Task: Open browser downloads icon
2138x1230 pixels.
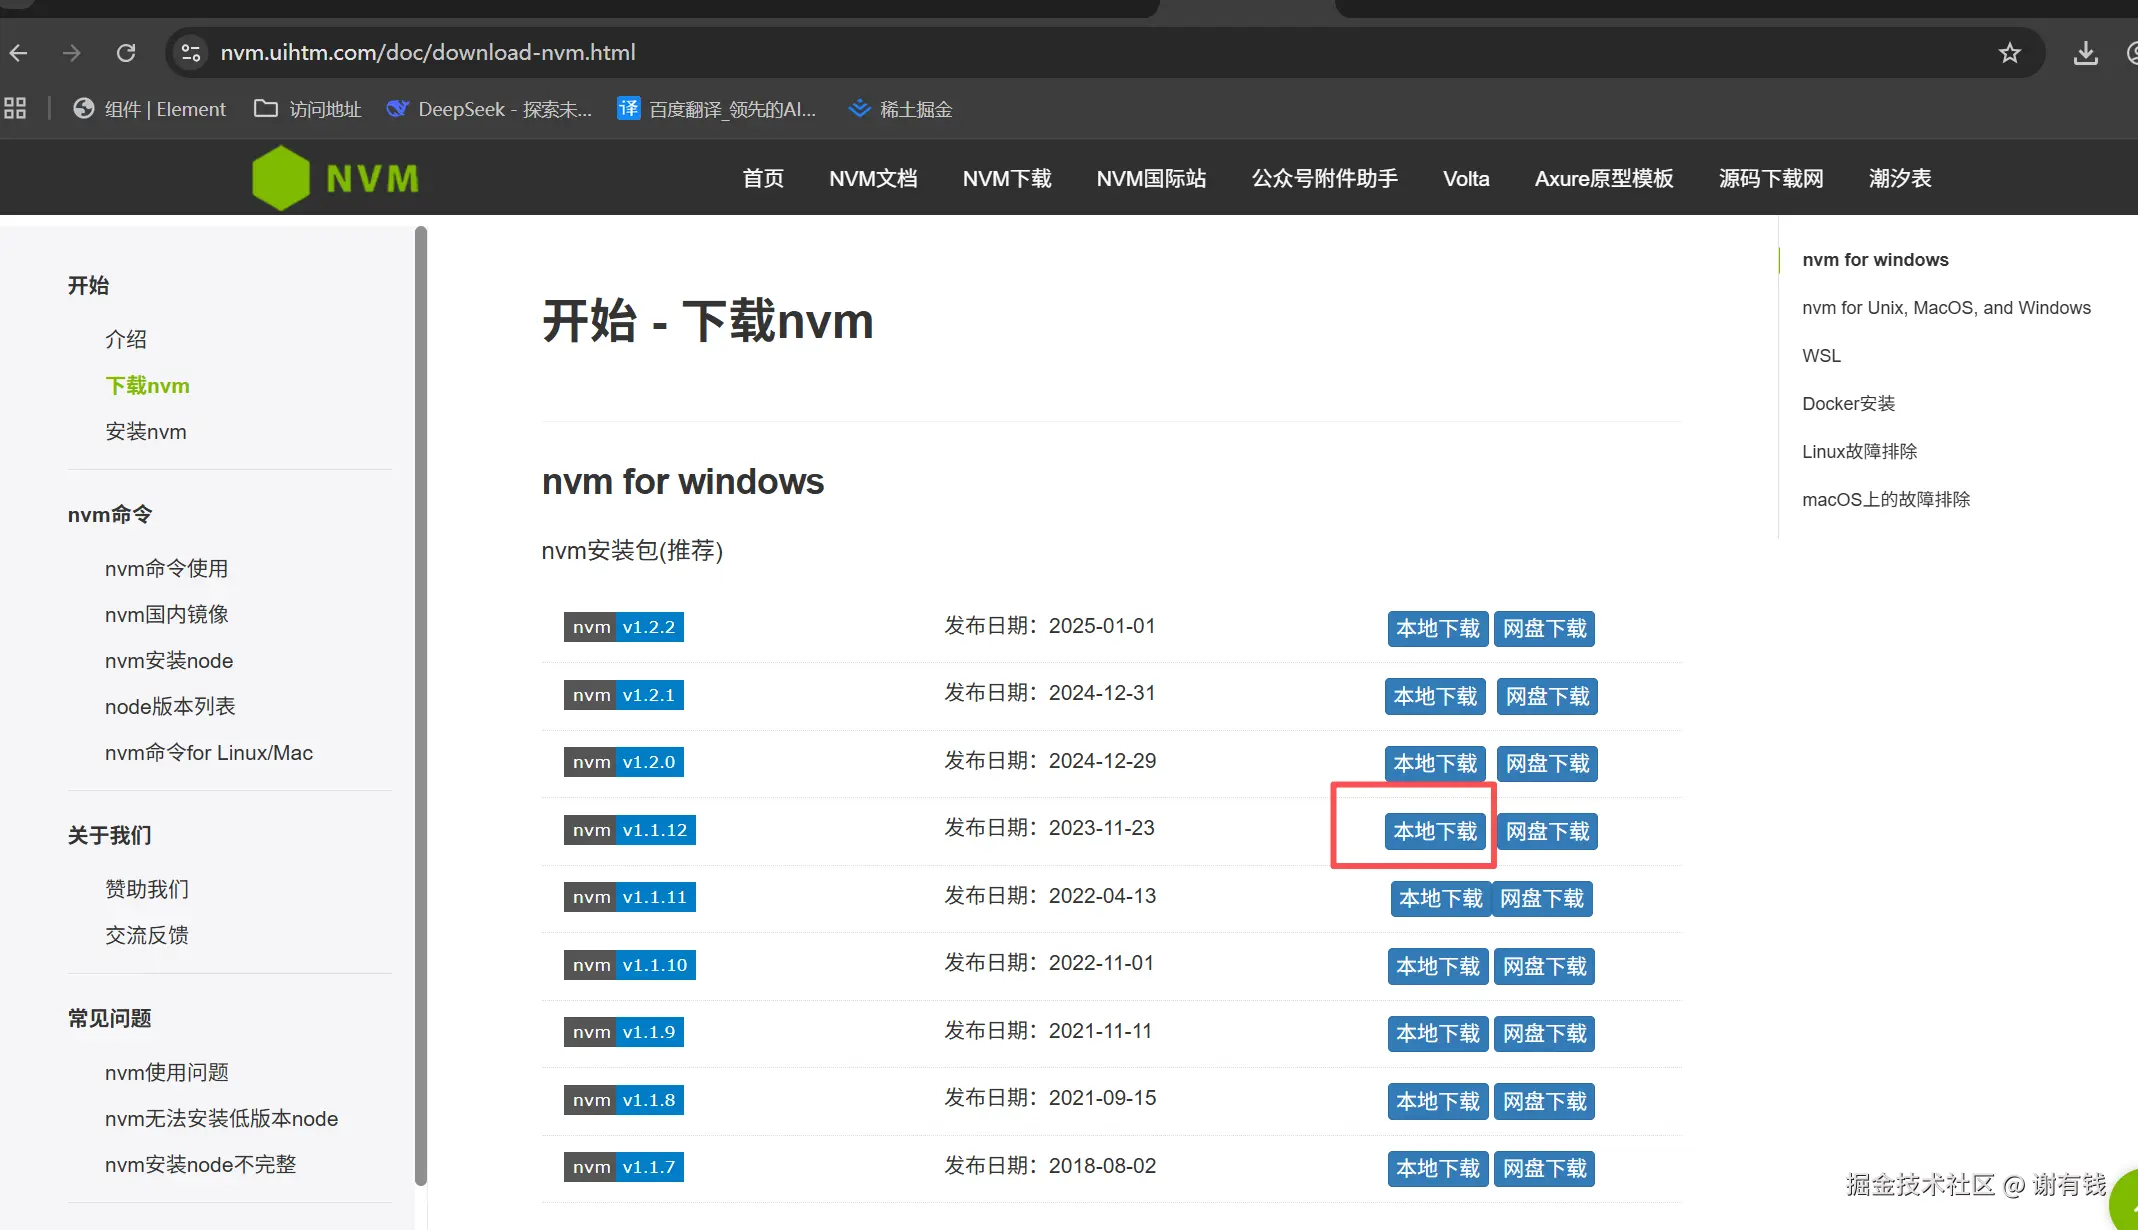Action: 2085,53
